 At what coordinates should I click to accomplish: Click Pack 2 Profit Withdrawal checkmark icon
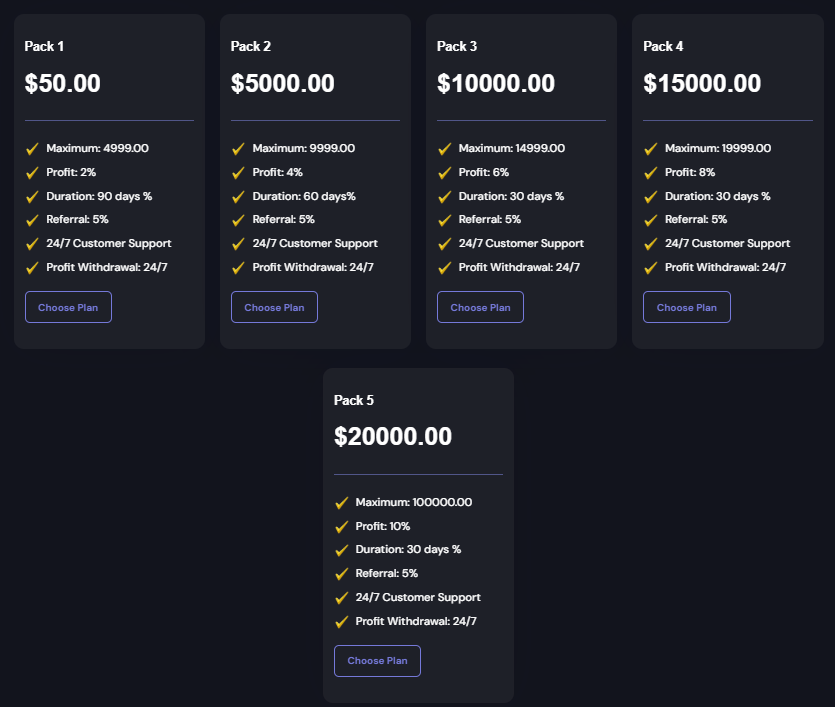click(x=238, y=268)
